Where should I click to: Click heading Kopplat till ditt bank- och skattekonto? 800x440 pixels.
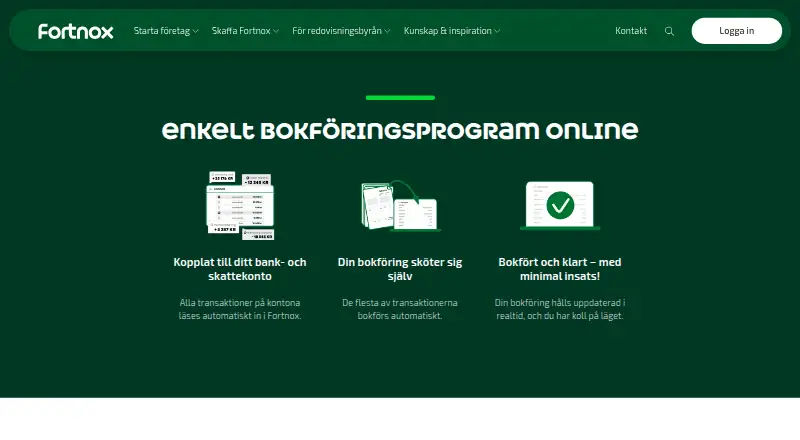[x=240, y=269]
